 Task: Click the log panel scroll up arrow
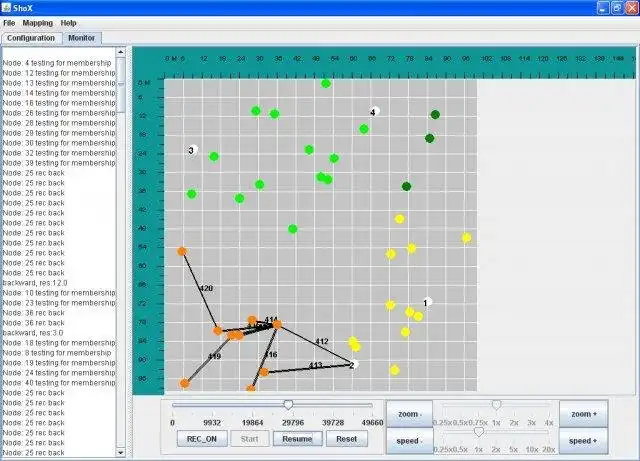tap(120, 52)
